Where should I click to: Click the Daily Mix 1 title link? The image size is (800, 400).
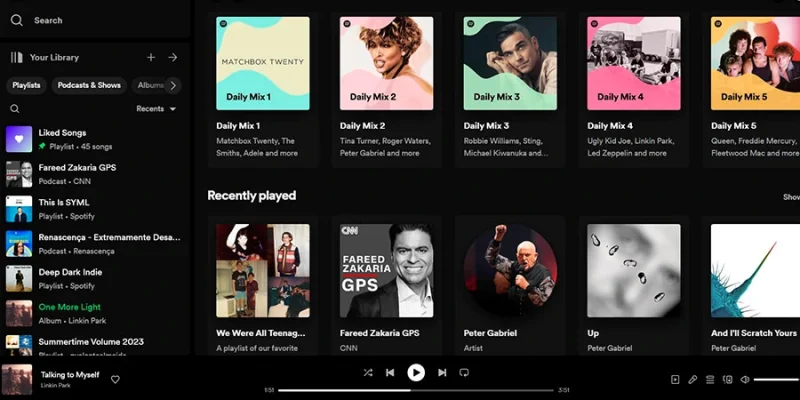pyautogui.click(x=238, y=126)
